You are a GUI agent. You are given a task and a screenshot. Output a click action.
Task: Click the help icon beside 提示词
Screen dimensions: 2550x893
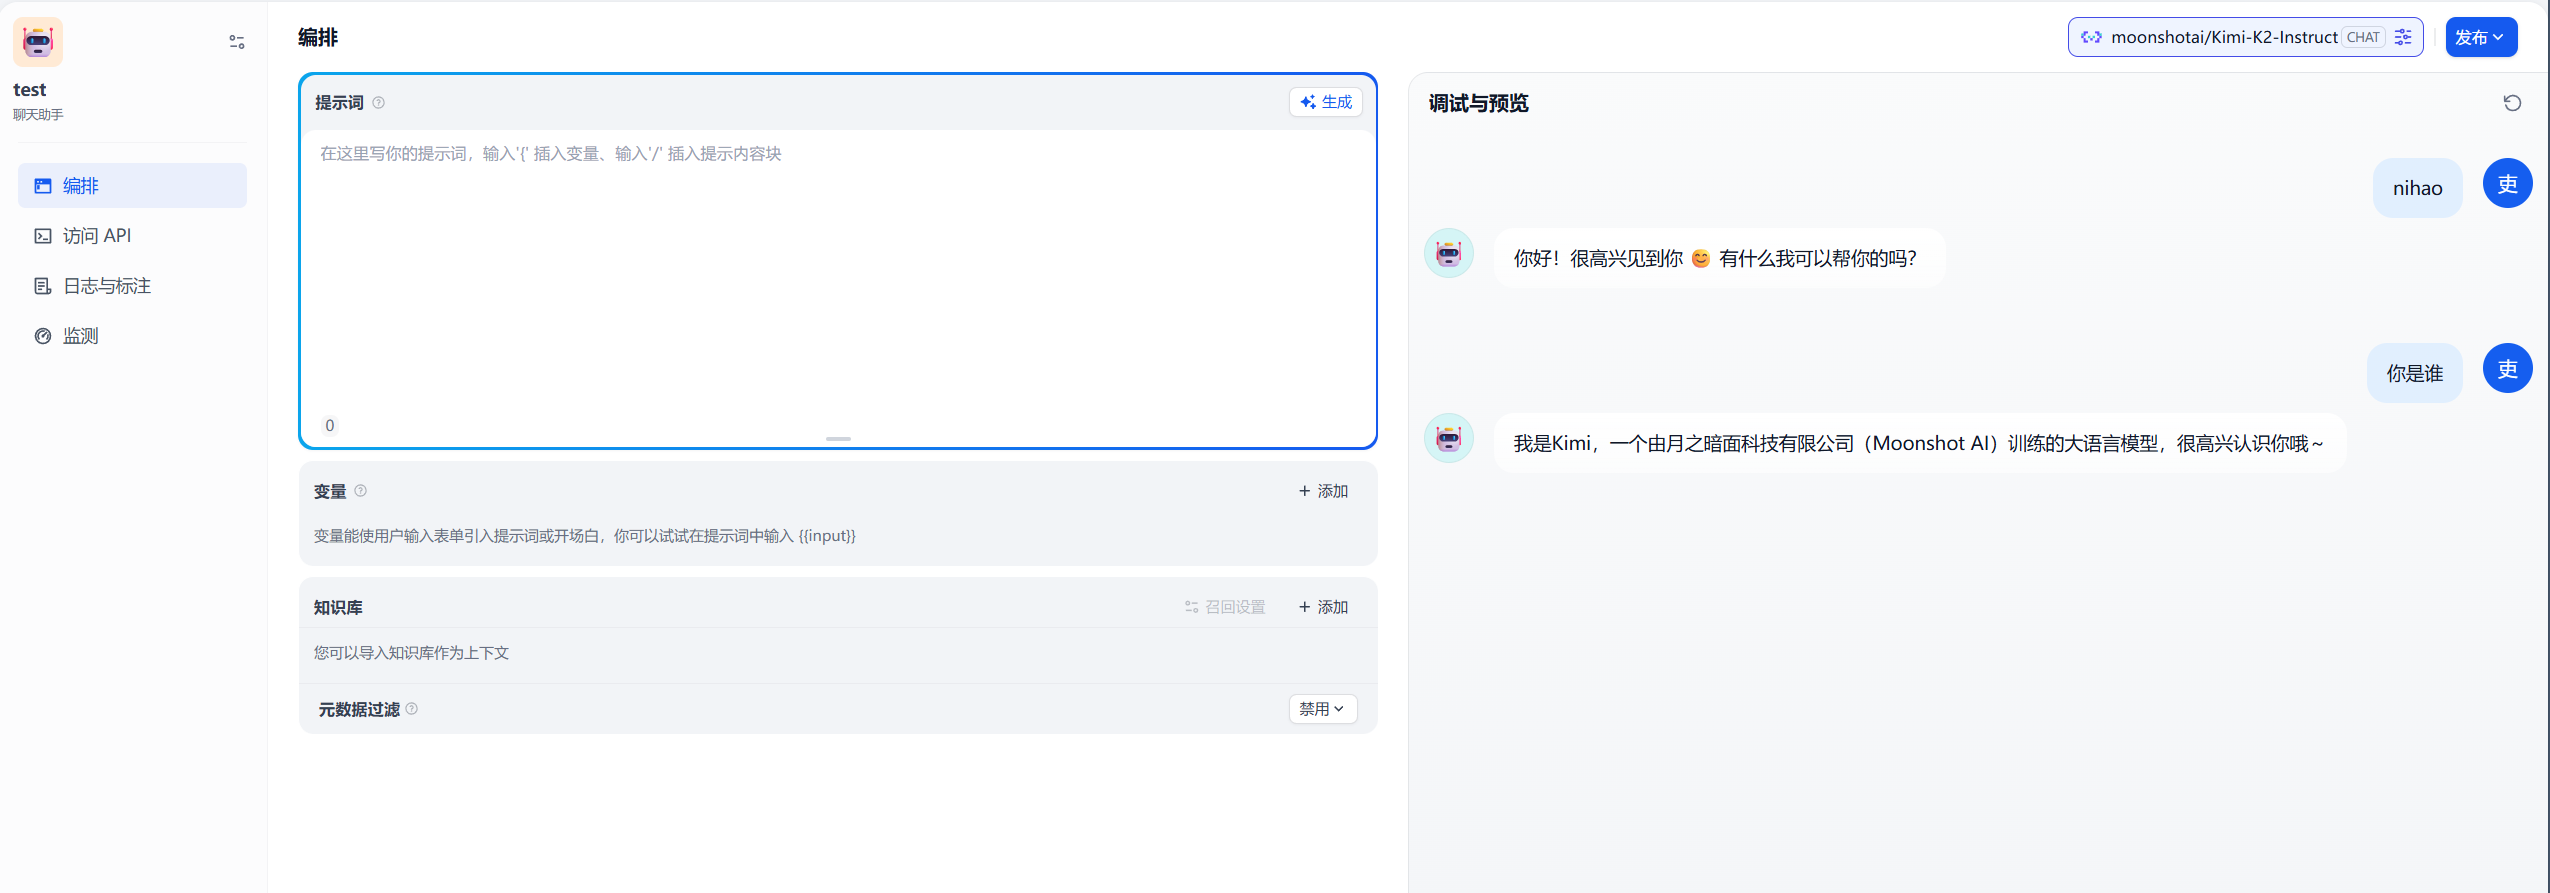point(378,102)
